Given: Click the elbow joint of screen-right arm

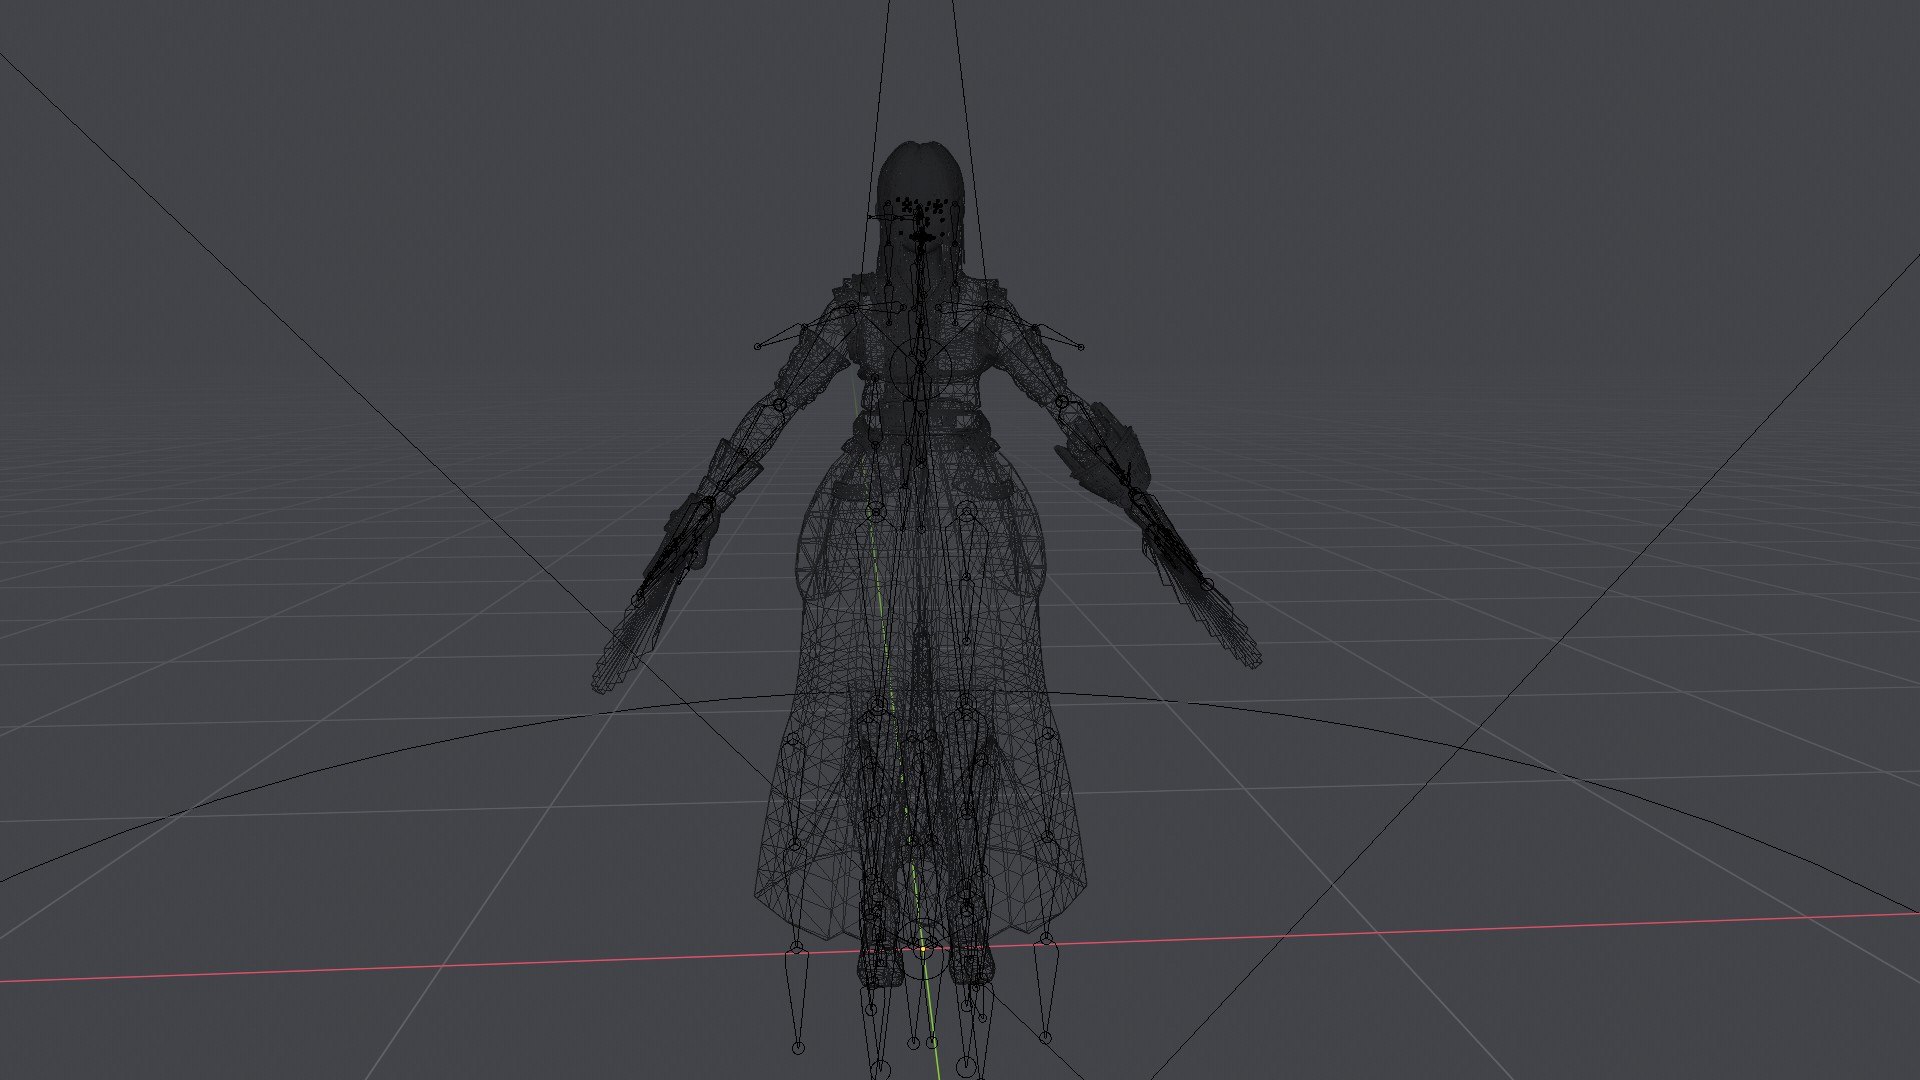Looking at the screenshot, I should pos(1063,403).
